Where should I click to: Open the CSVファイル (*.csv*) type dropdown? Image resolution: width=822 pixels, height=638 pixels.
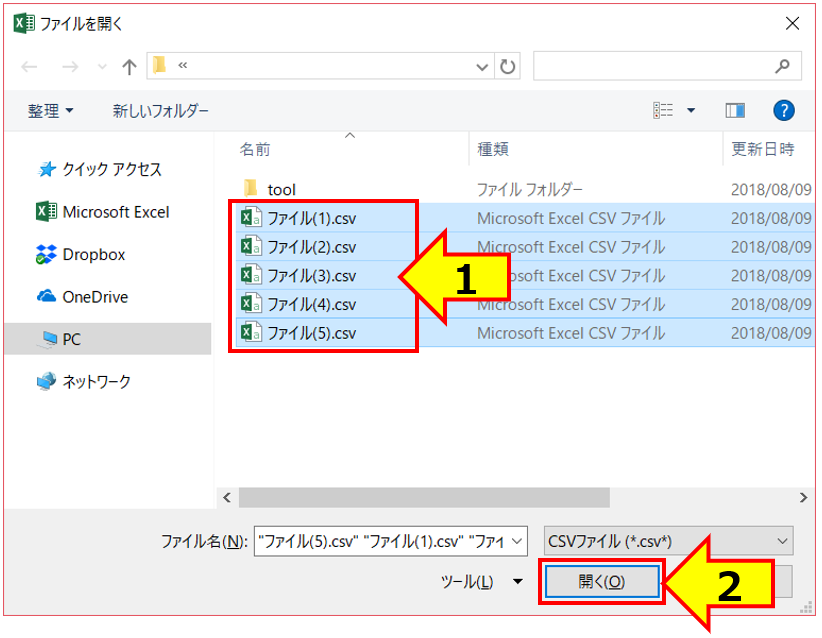click(x=668, y=541)
